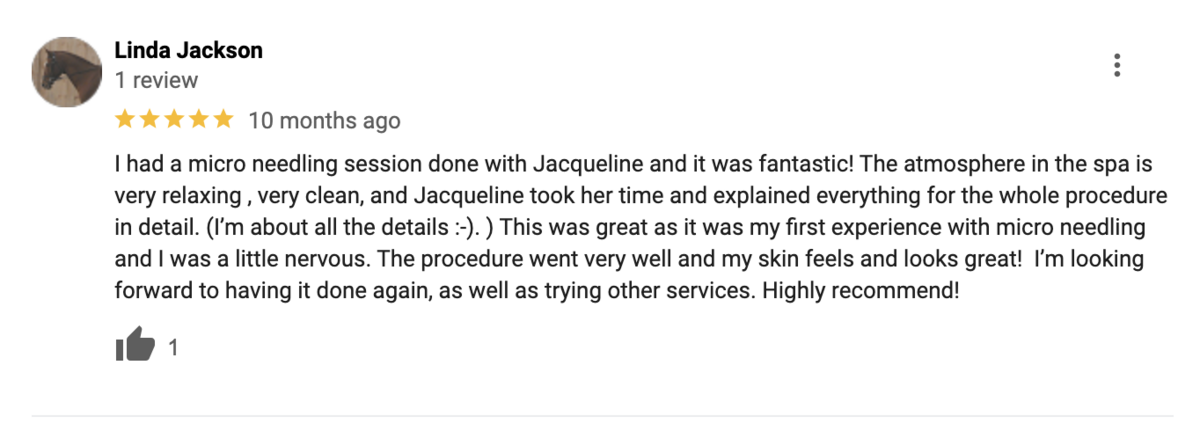This screenshot has width=1200, height=431.
Task: Click the fifth gold rating star
Action: pos(222,120)
